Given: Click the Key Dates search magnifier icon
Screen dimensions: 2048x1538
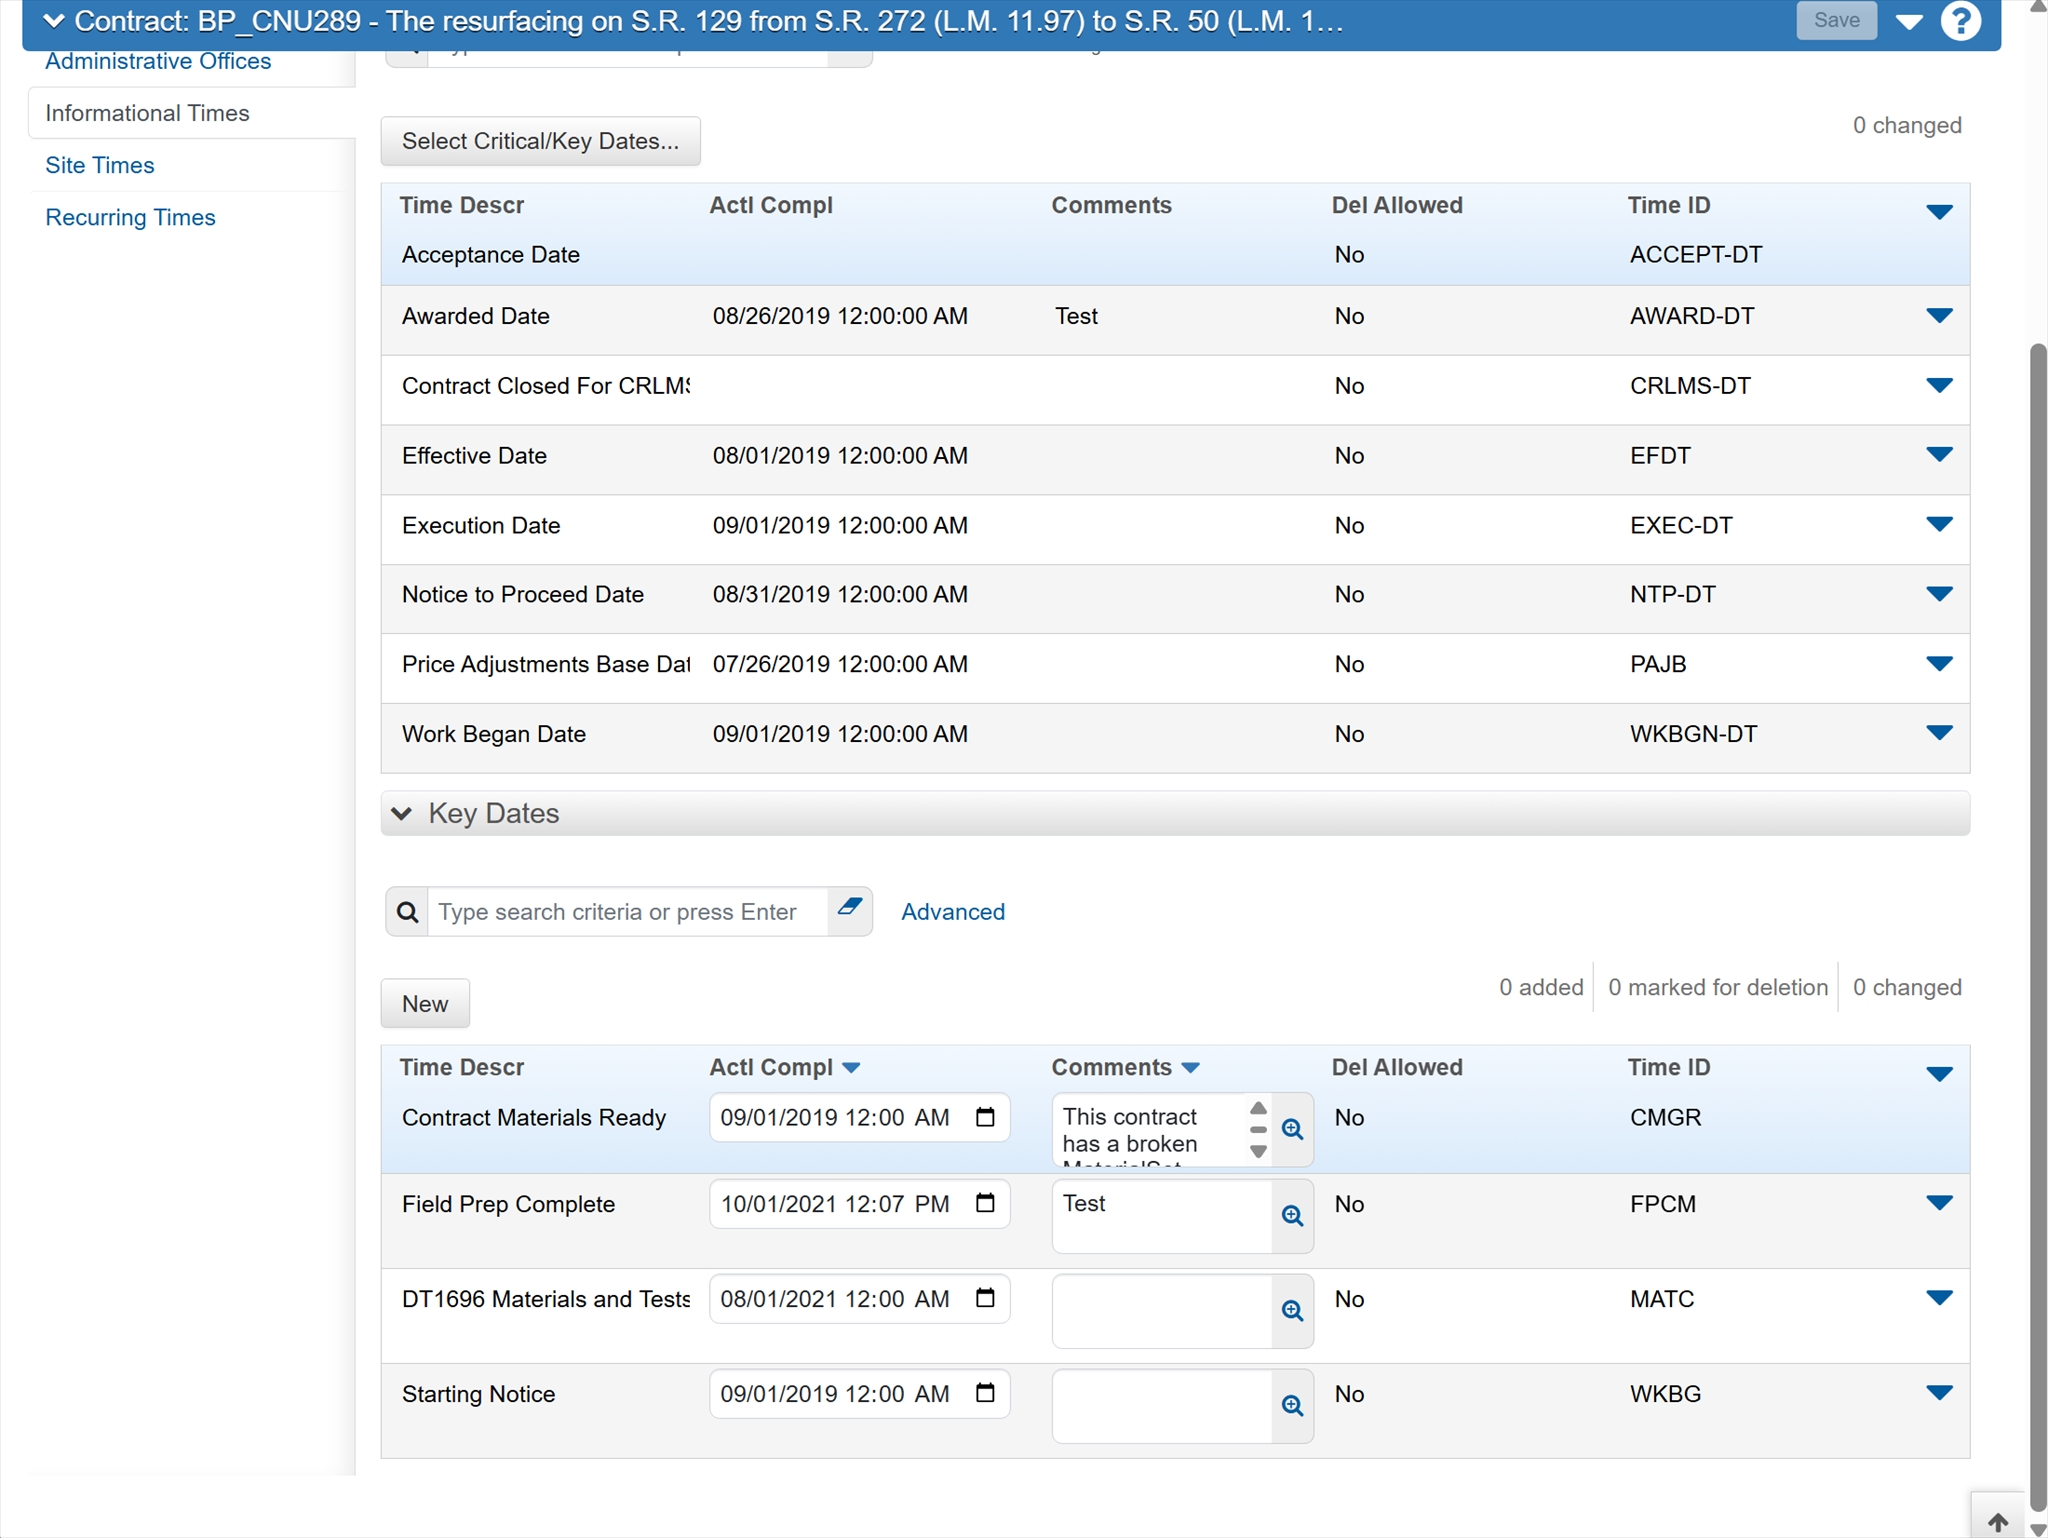Looking at the screenshot, I should [407, 912].
